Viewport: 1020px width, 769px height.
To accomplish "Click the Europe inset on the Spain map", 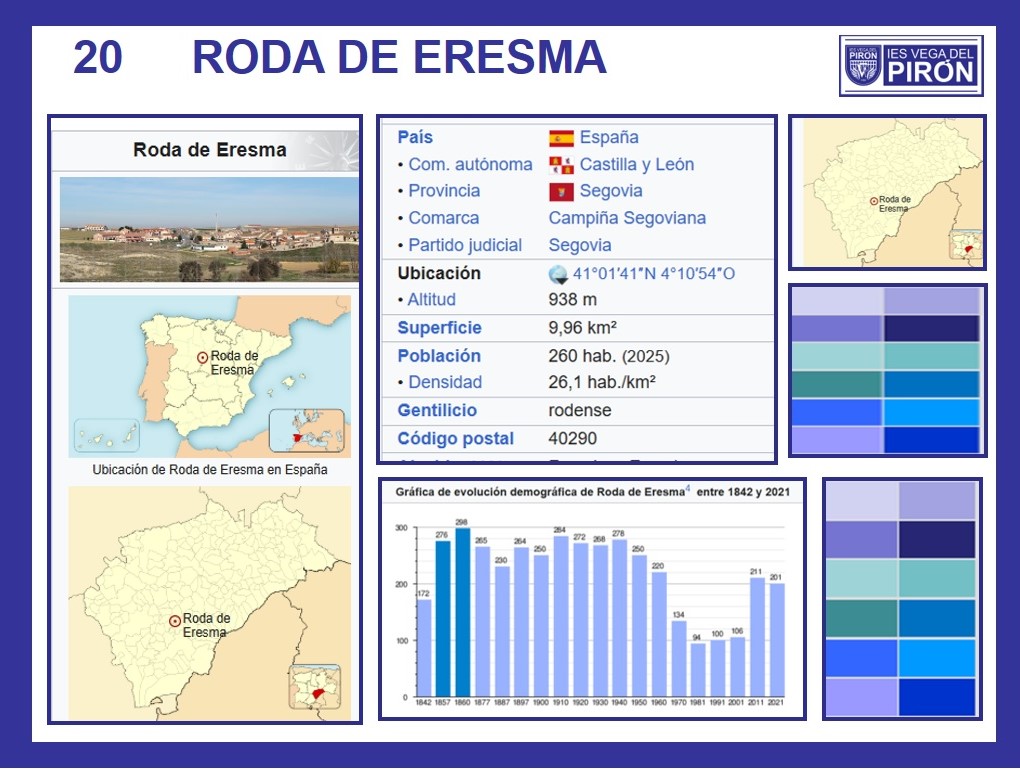I will 306,431.
